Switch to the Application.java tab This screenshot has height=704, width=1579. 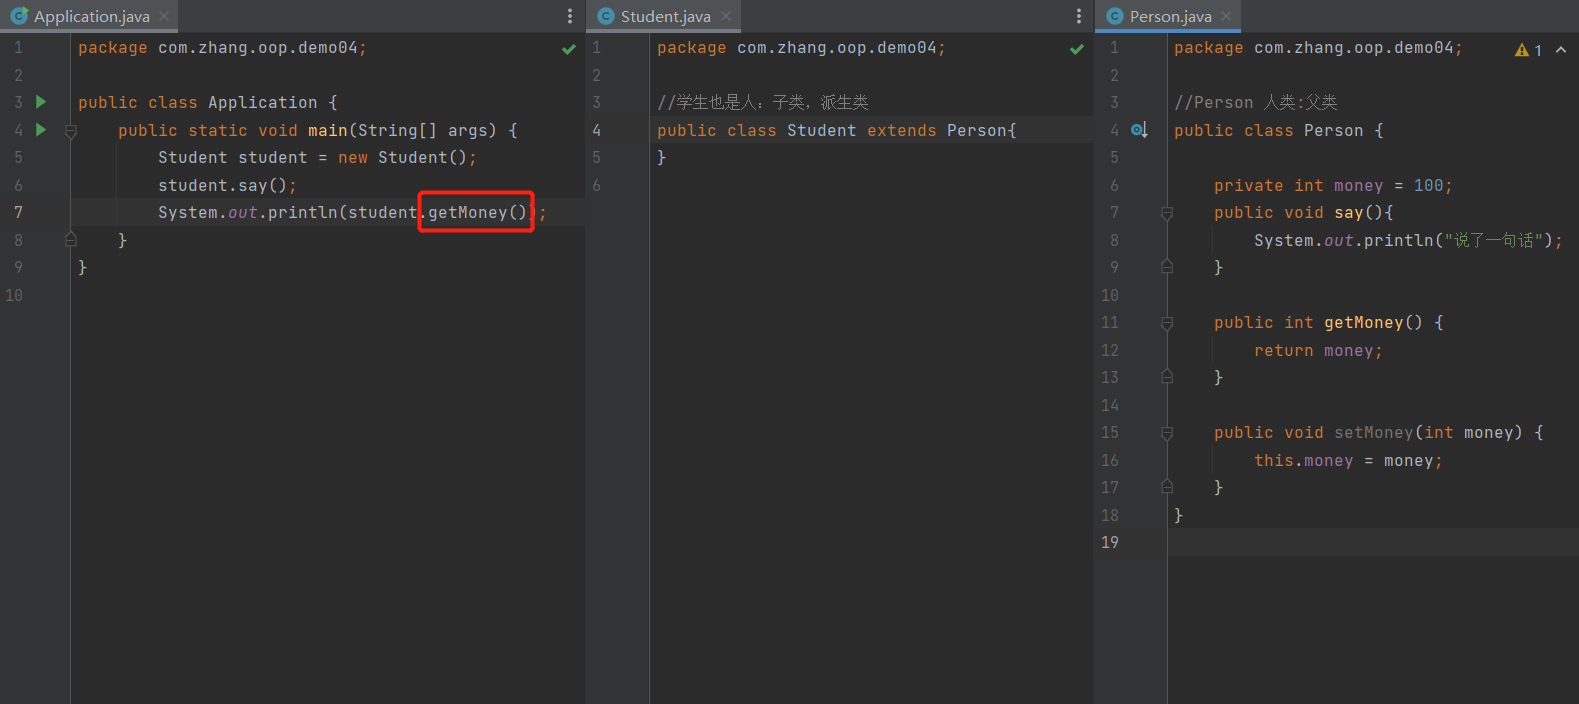click(91, 16)
